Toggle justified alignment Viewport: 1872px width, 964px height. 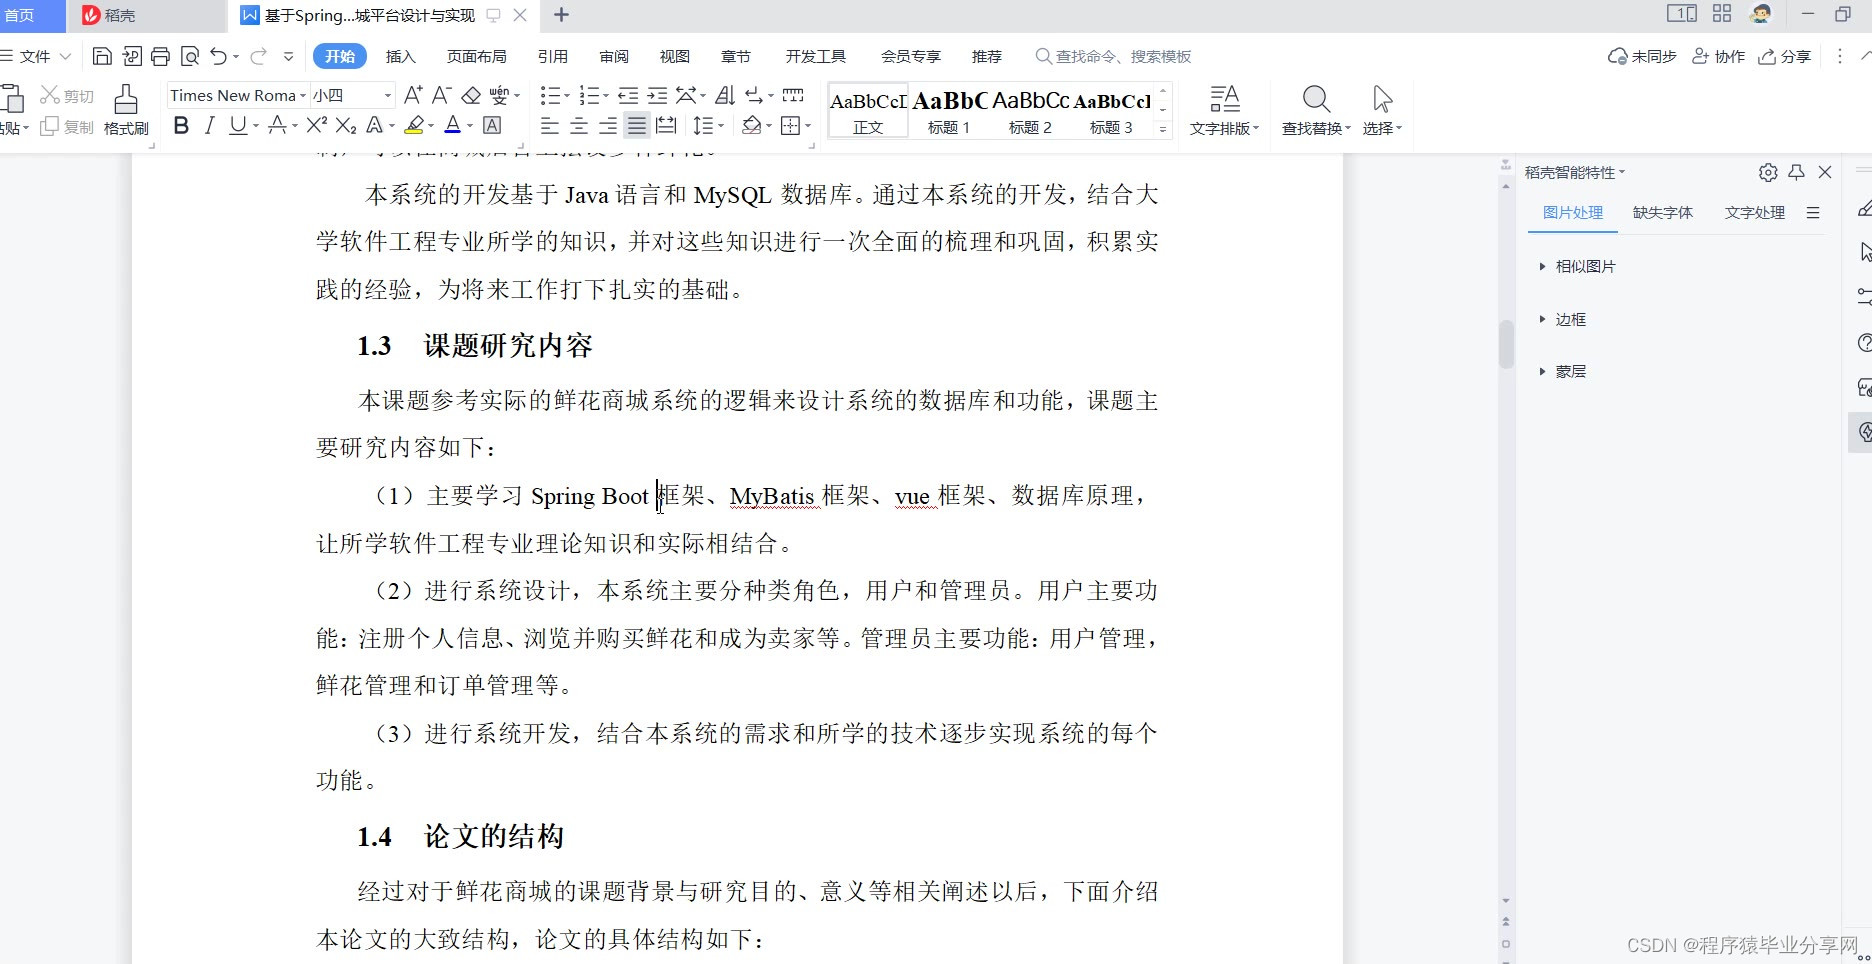tap(637, 125)
